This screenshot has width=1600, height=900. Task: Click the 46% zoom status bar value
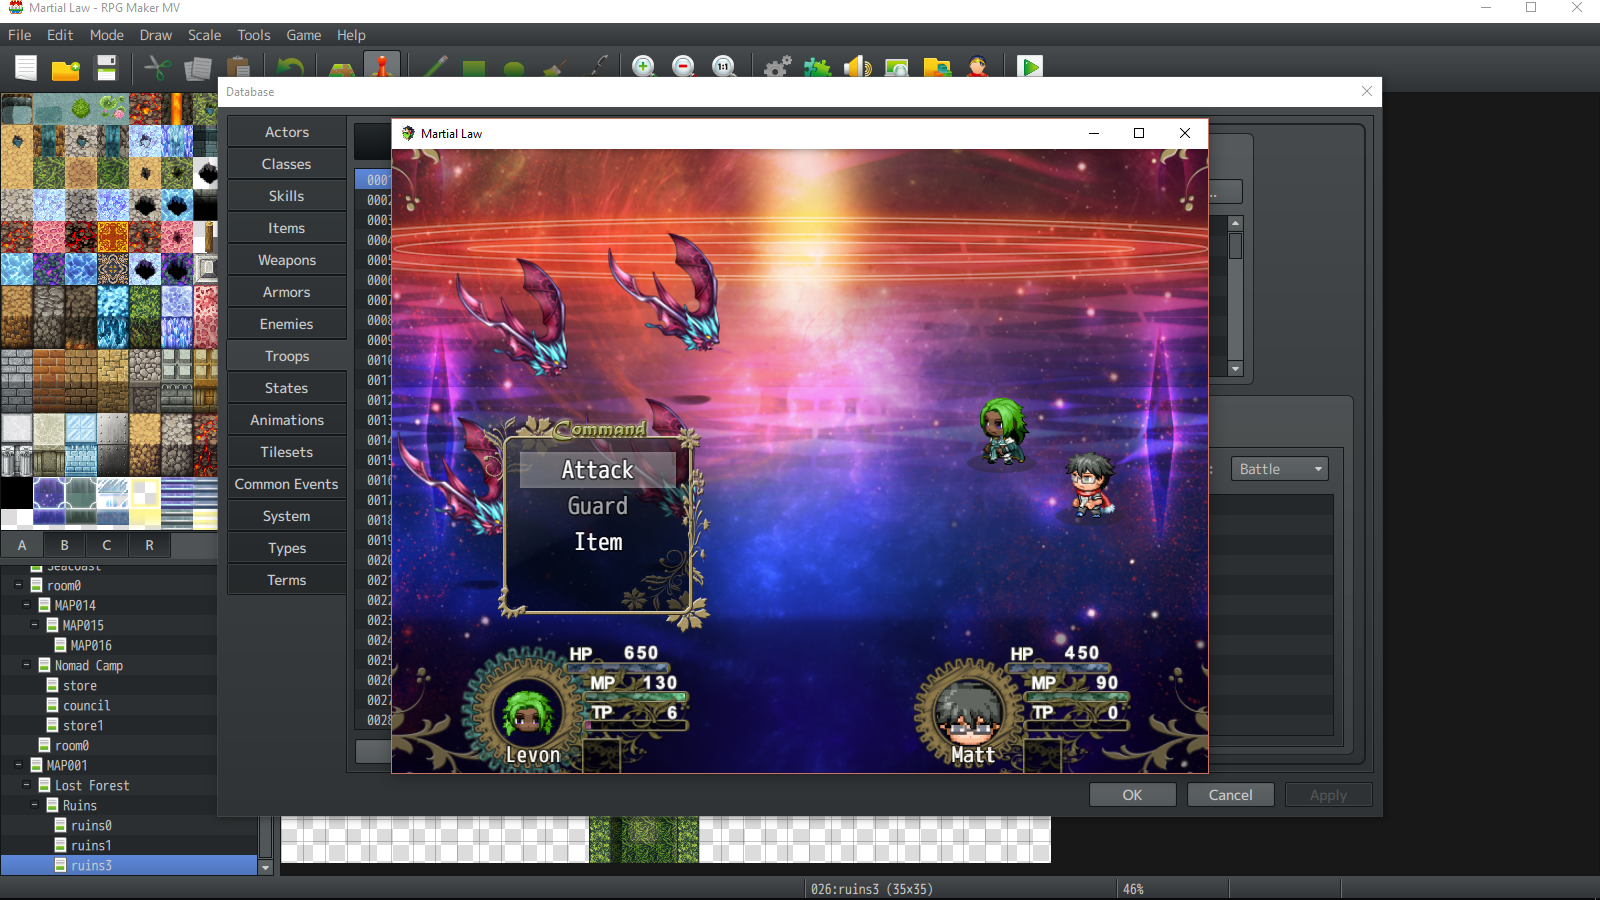(x=1133, y=889)
